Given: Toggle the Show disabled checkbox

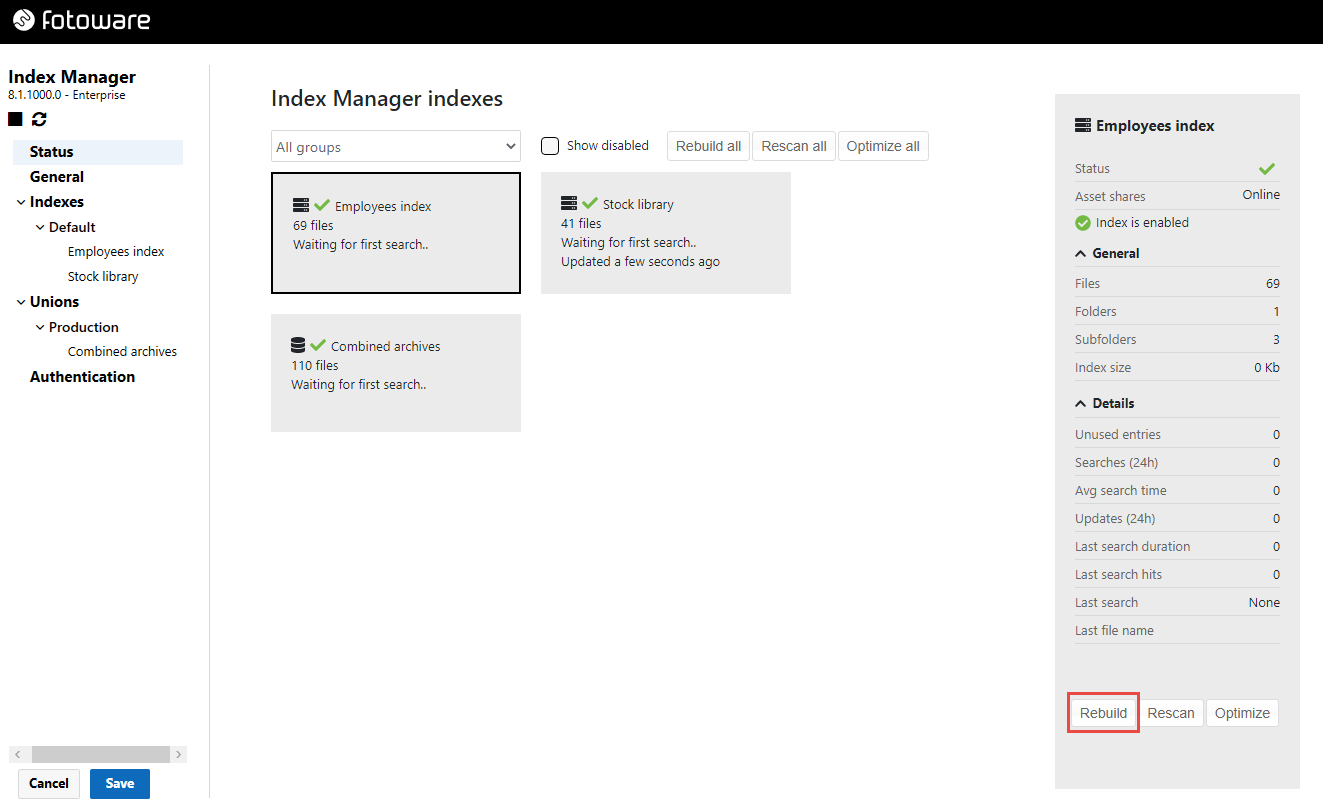Looking at the screenshot, I should (x=550, y=146).
